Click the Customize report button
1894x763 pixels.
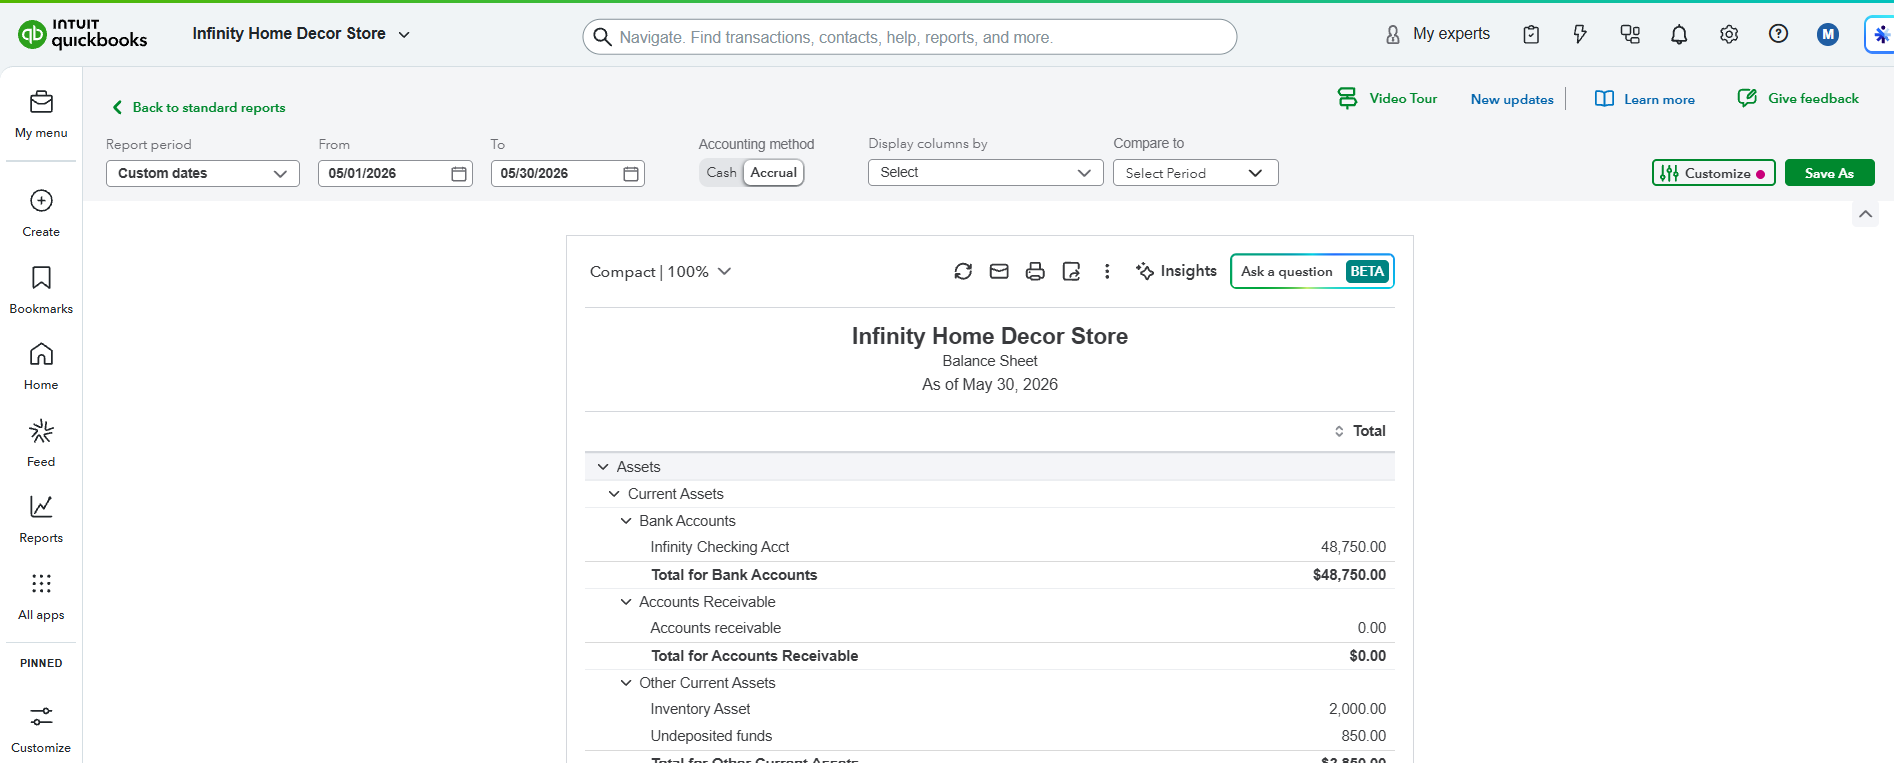point(1713,173)
